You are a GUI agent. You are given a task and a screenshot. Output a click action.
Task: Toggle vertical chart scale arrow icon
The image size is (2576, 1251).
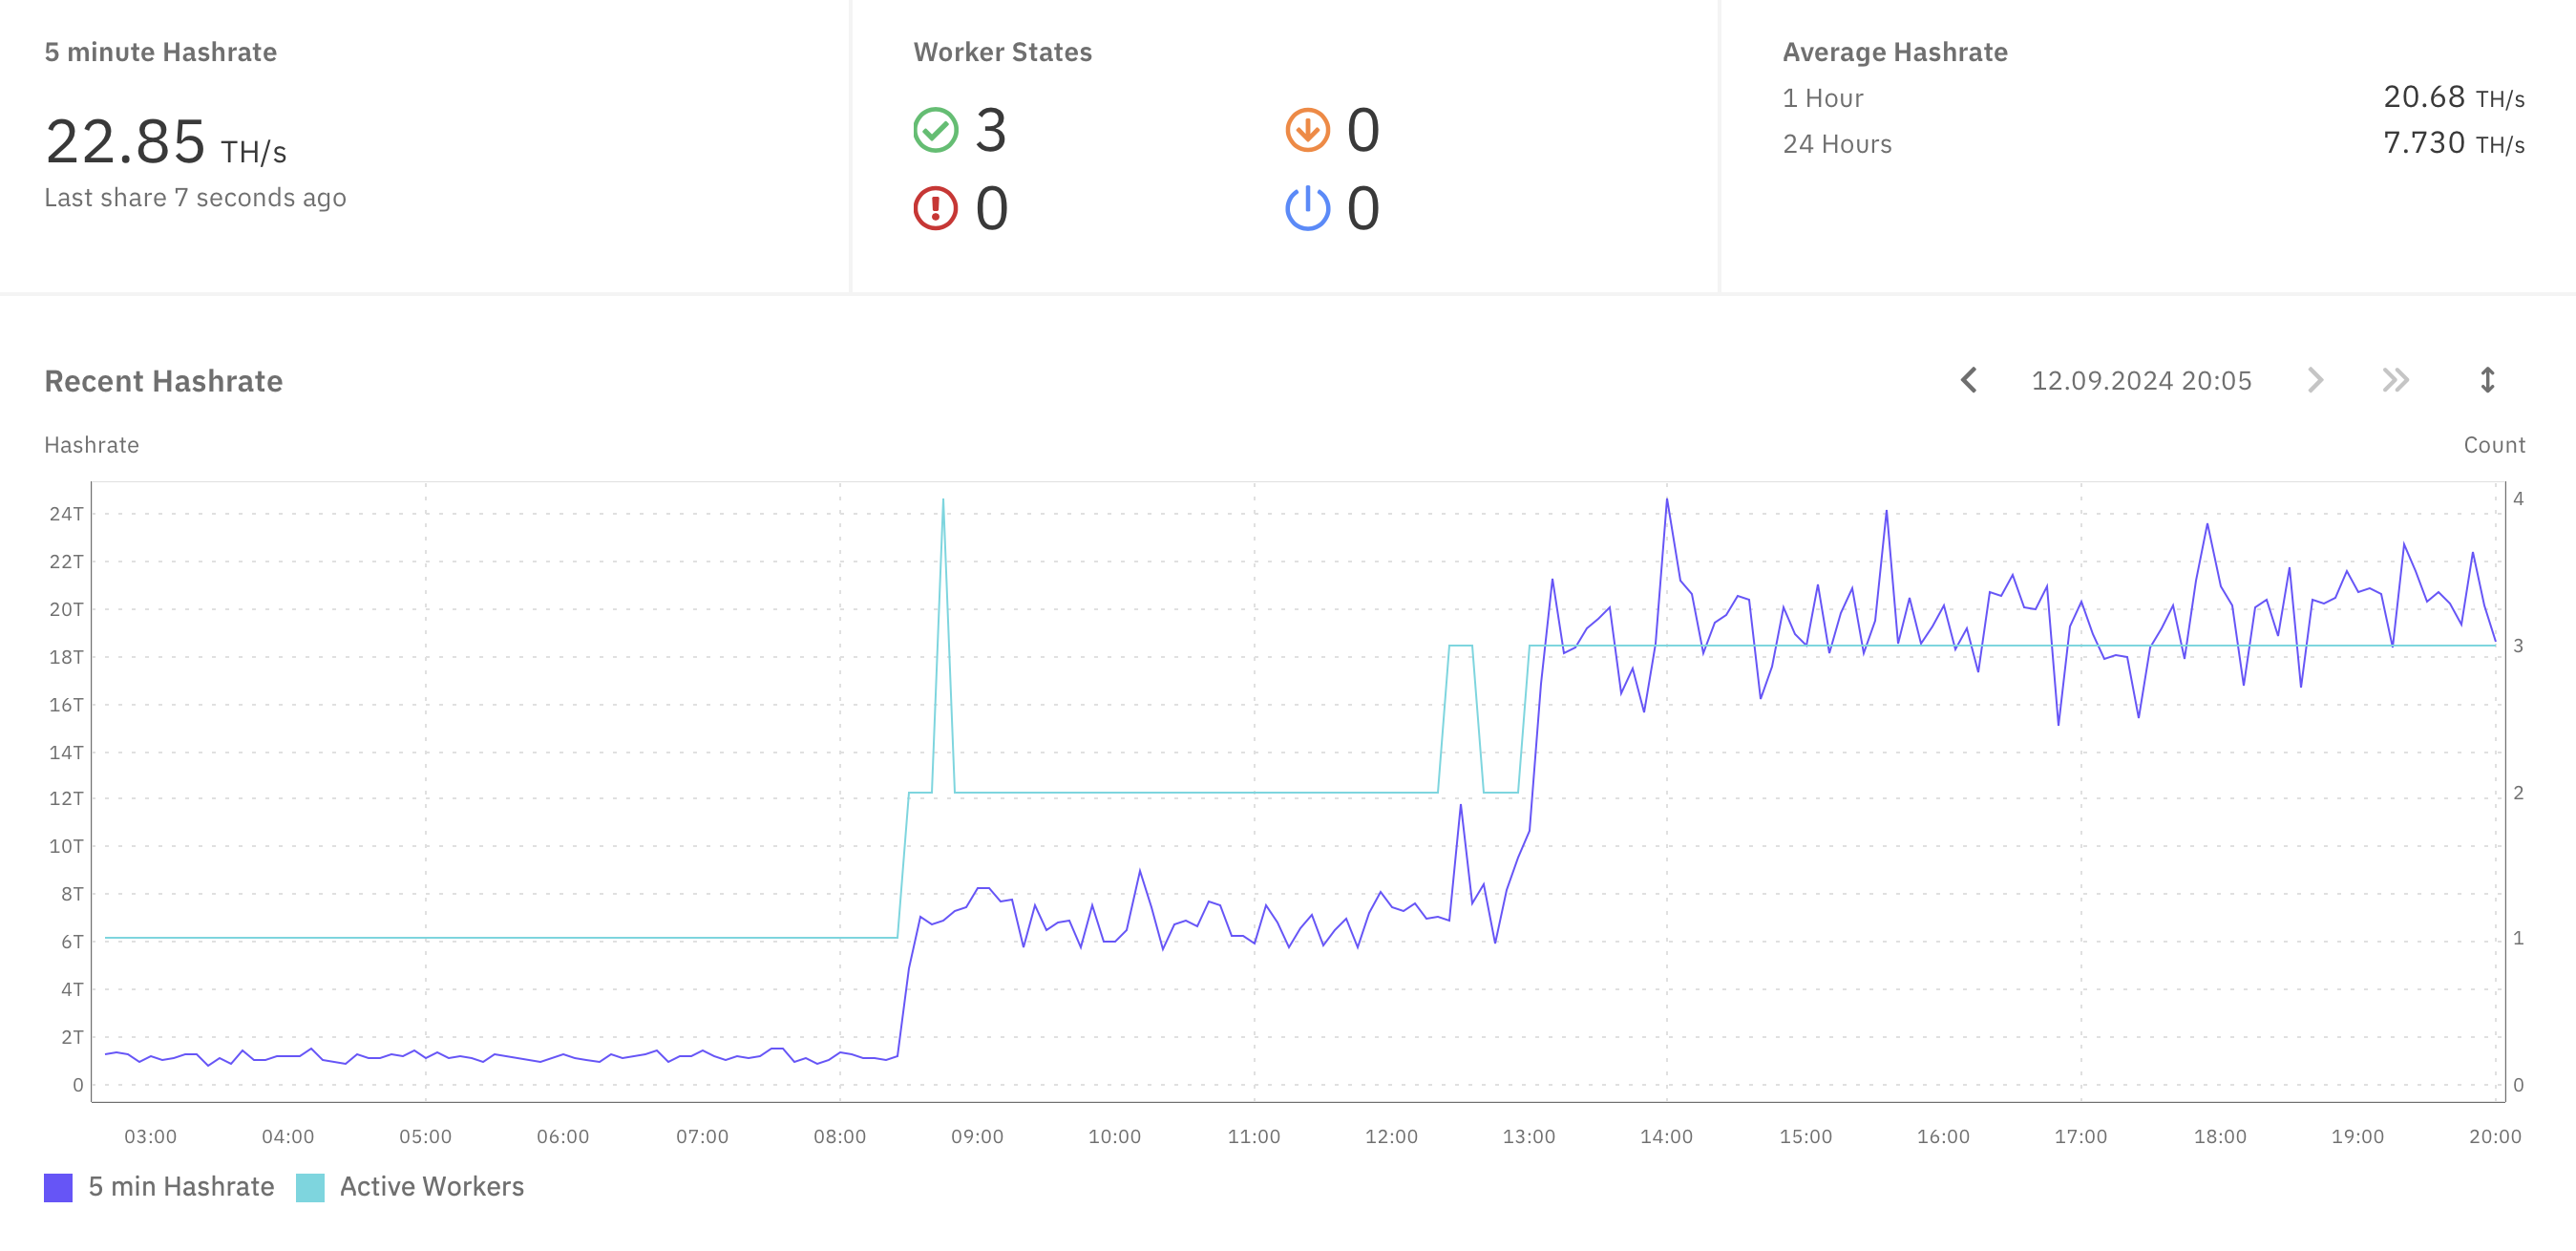coord(2487,380)
